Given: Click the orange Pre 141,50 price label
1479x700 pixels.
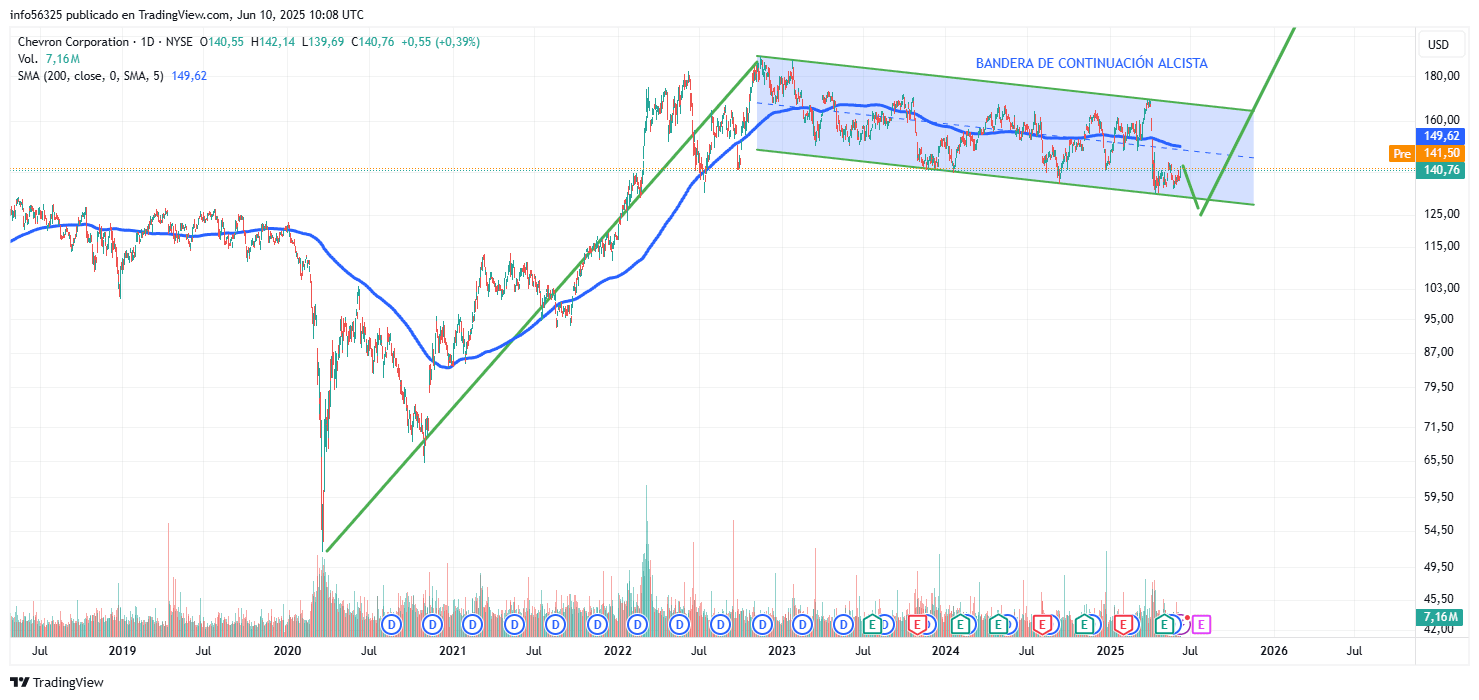Looking at the screenshot, I should point(1426,153).
